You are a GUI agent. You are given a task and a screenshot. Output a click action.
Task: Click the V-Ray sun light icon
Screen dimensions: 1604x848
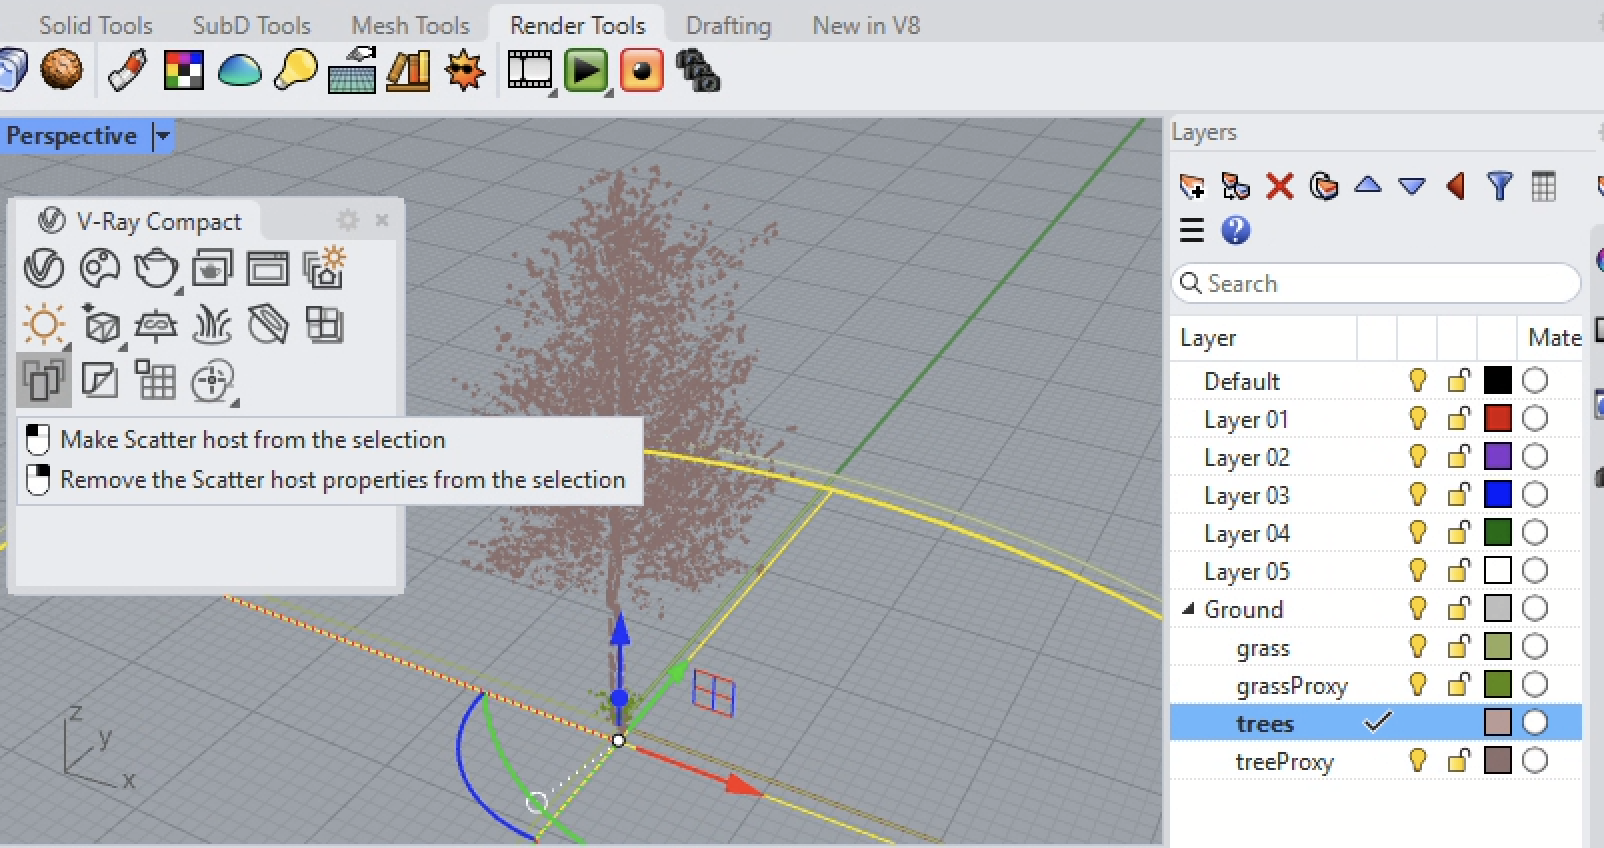point(44,325)
